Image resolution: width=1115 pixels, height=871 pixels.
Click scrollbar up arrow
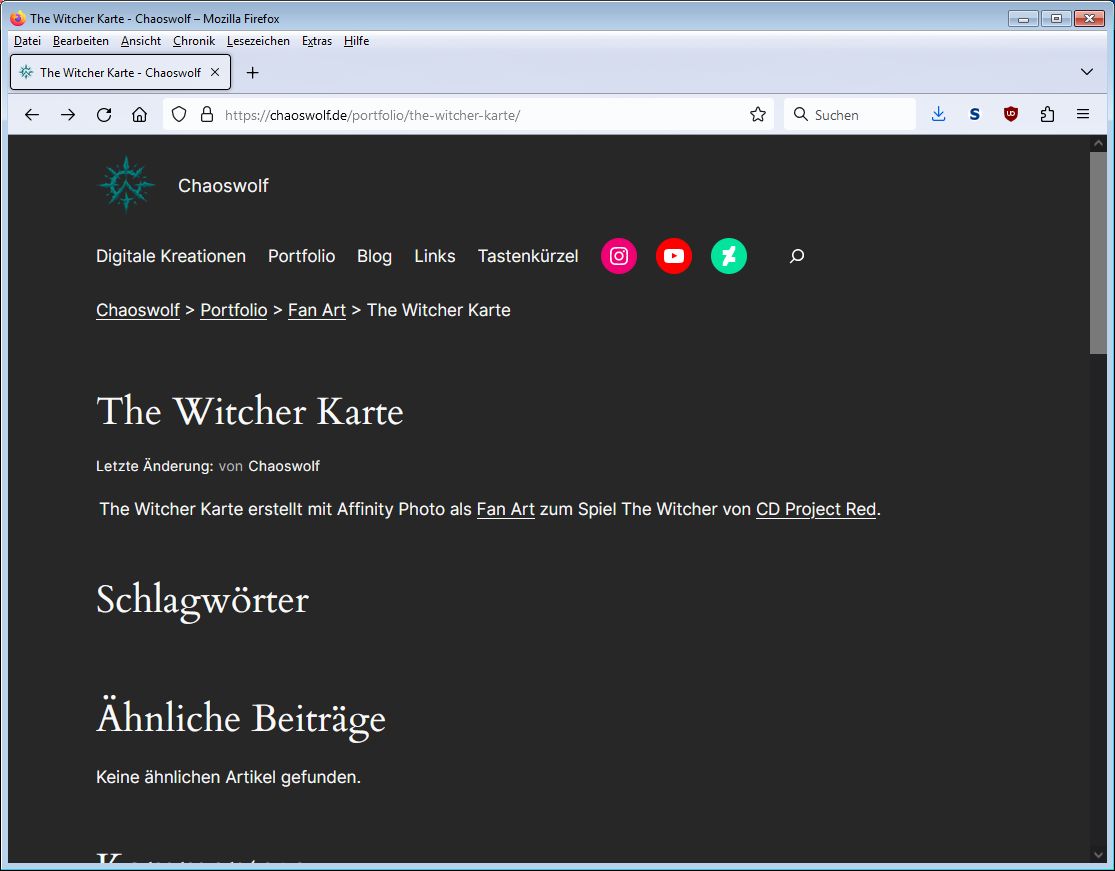coord(1099,144)
